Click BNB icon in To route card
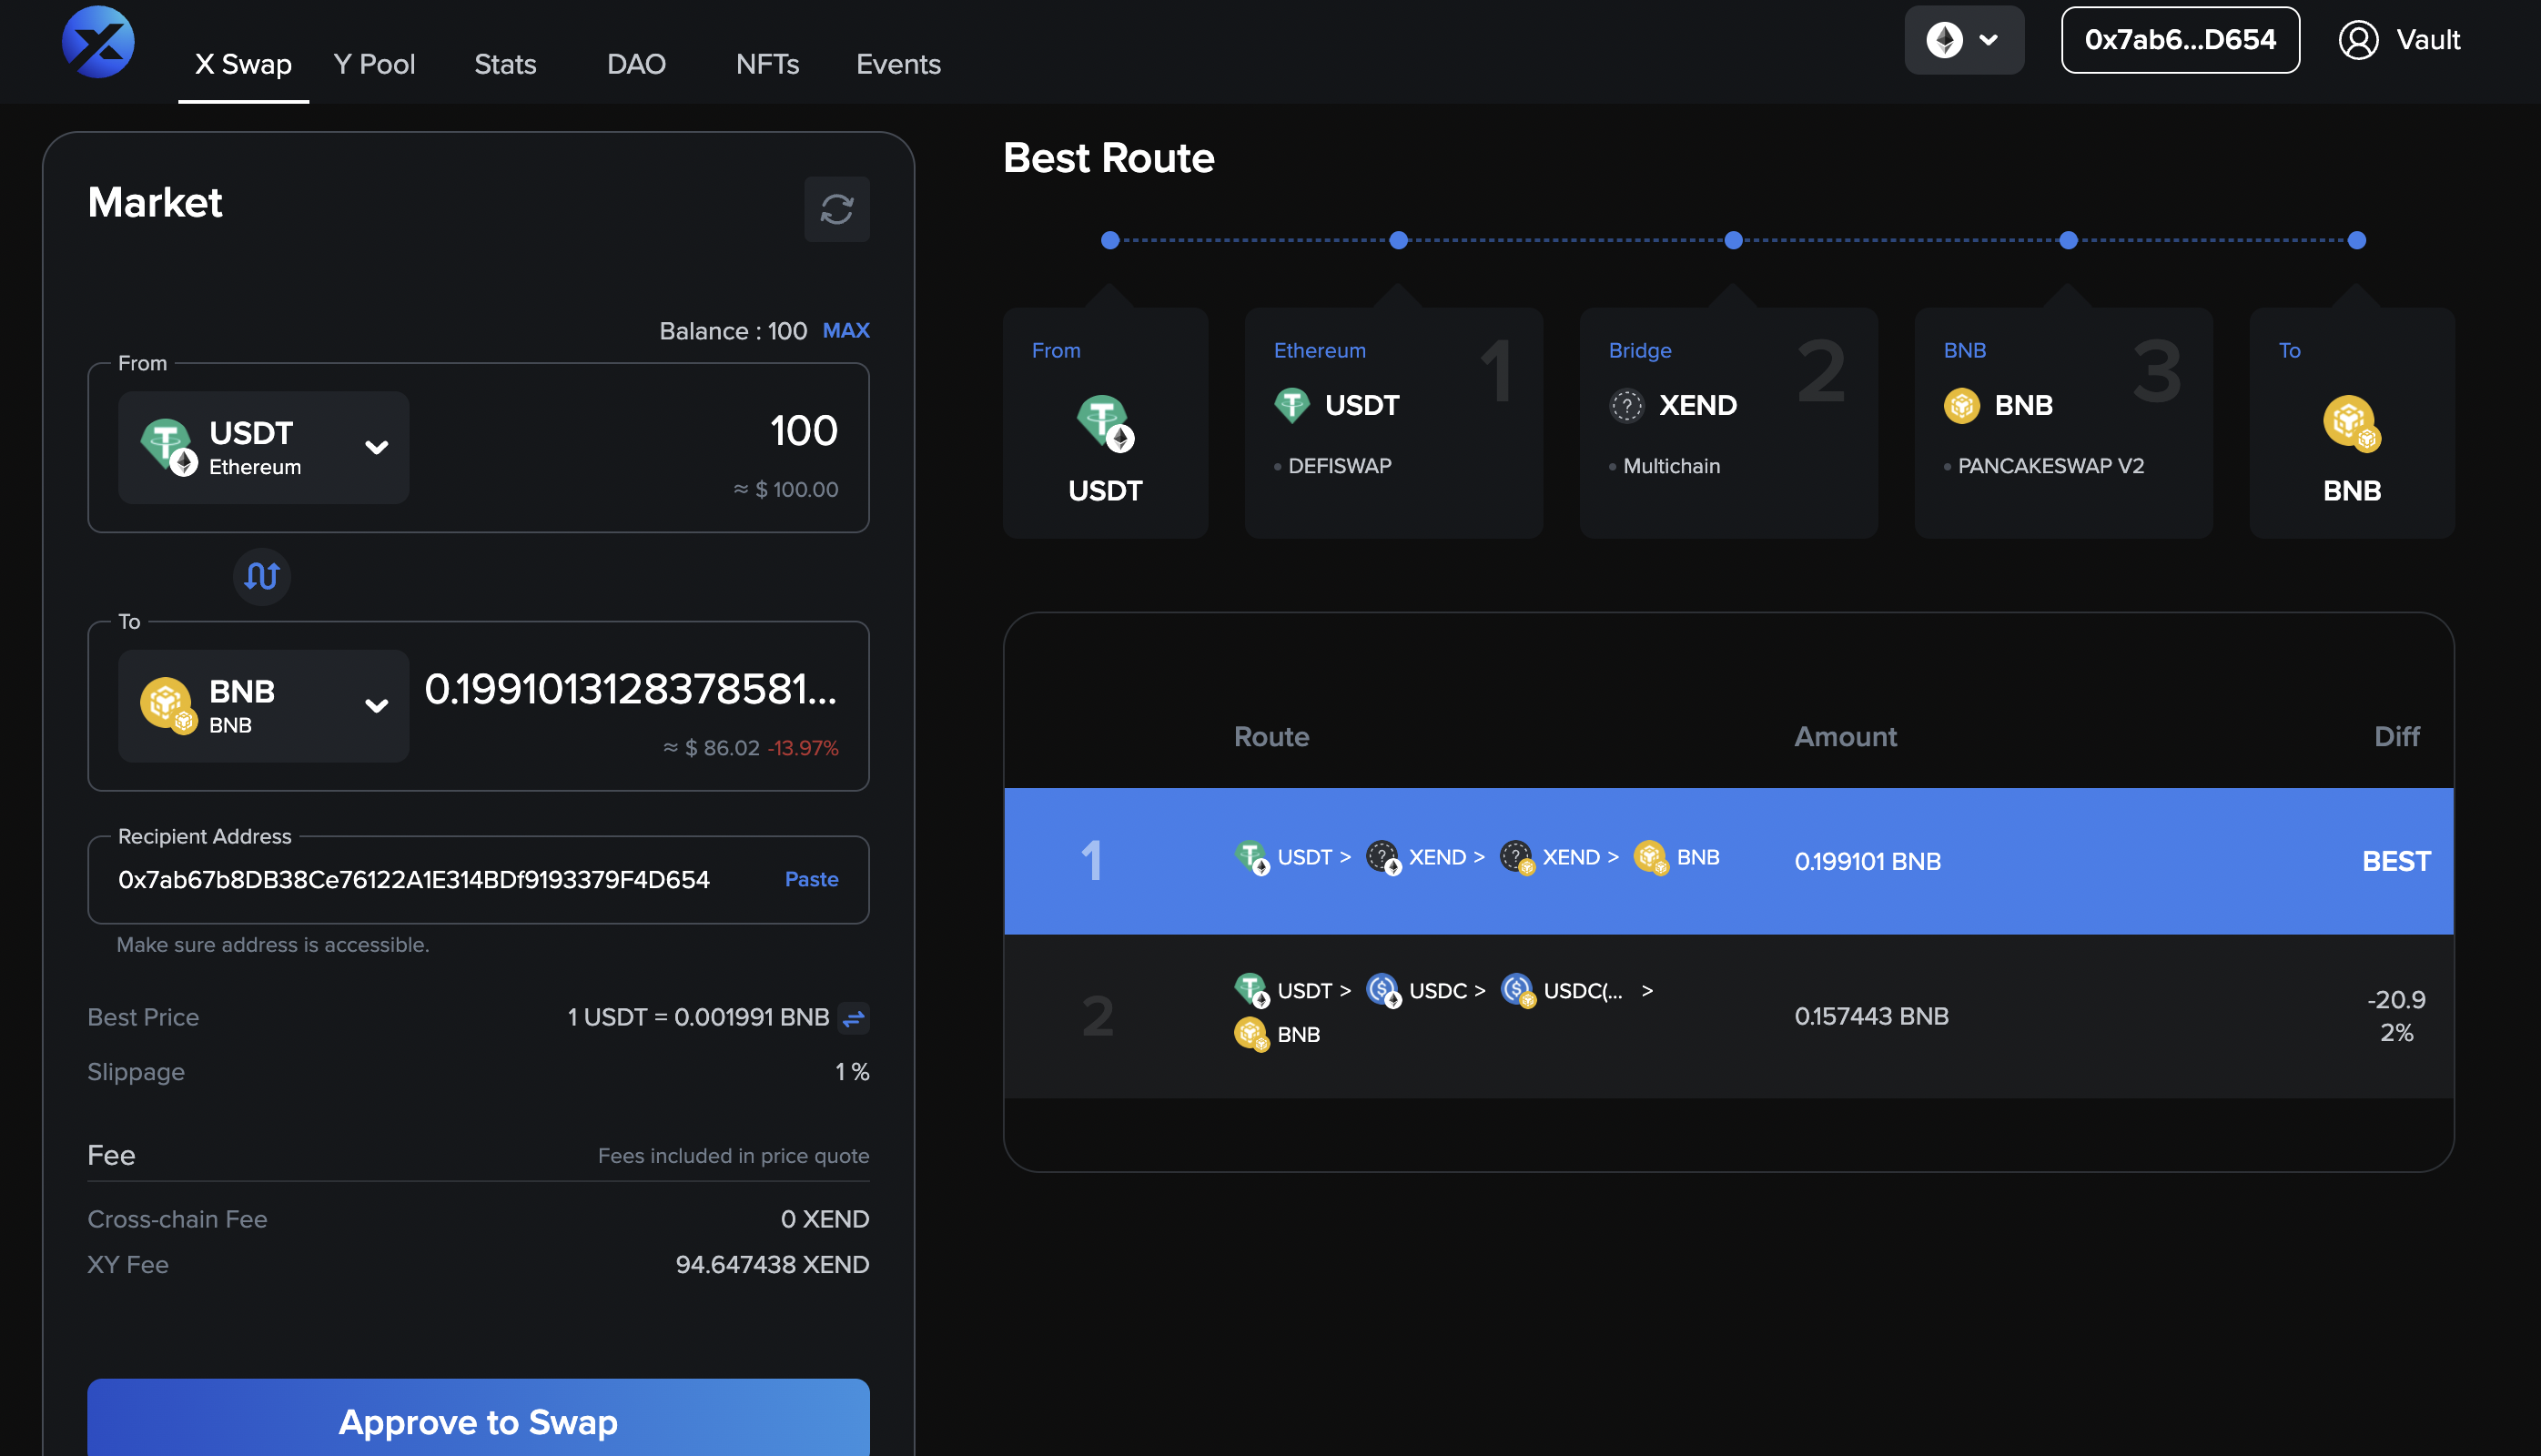 pyautogui.click(x=2351, y=422)
